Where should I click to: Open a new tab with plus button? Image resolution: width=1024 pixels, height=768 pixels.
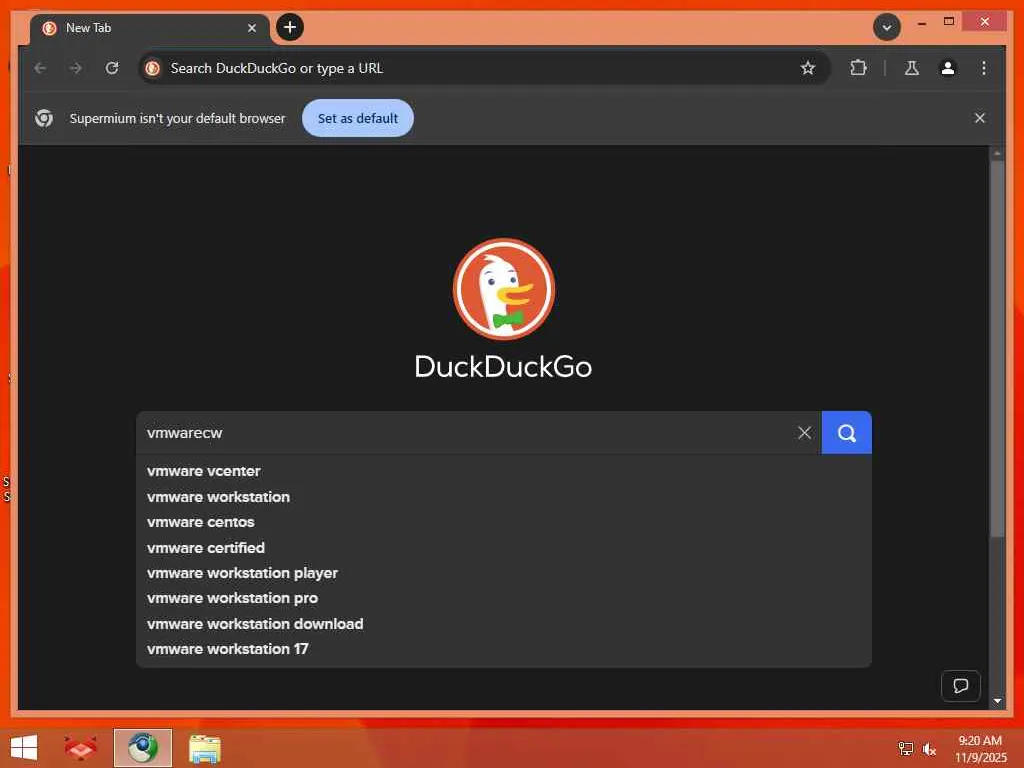[290, 27]
